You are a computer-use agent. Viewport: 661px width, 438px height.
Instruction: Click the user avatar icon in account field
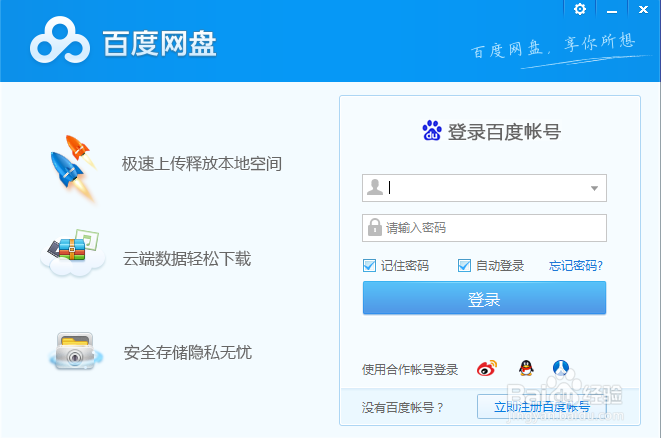click(x=374, y=187)
